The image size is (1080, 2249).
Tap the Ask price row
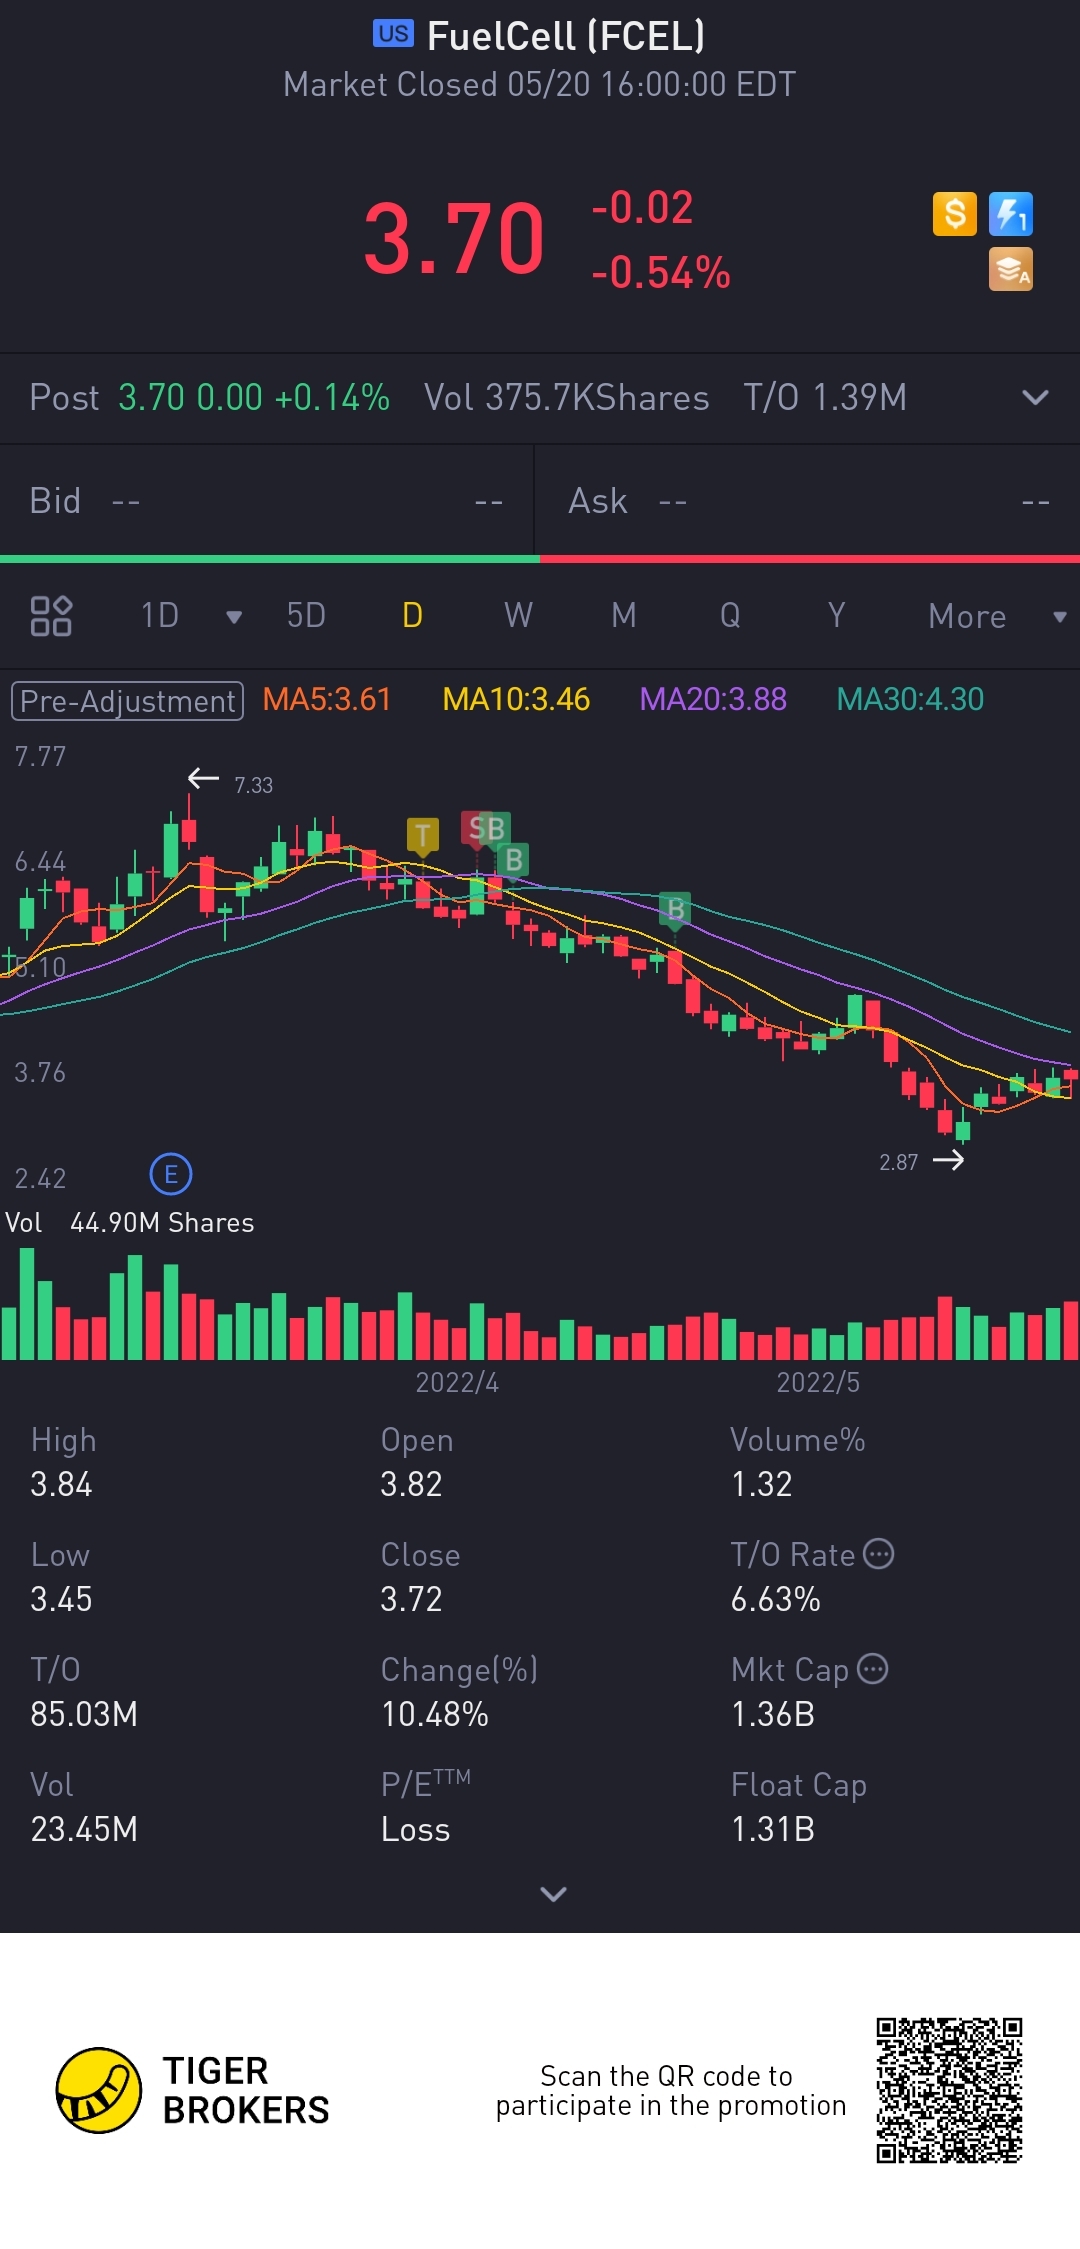808,501
